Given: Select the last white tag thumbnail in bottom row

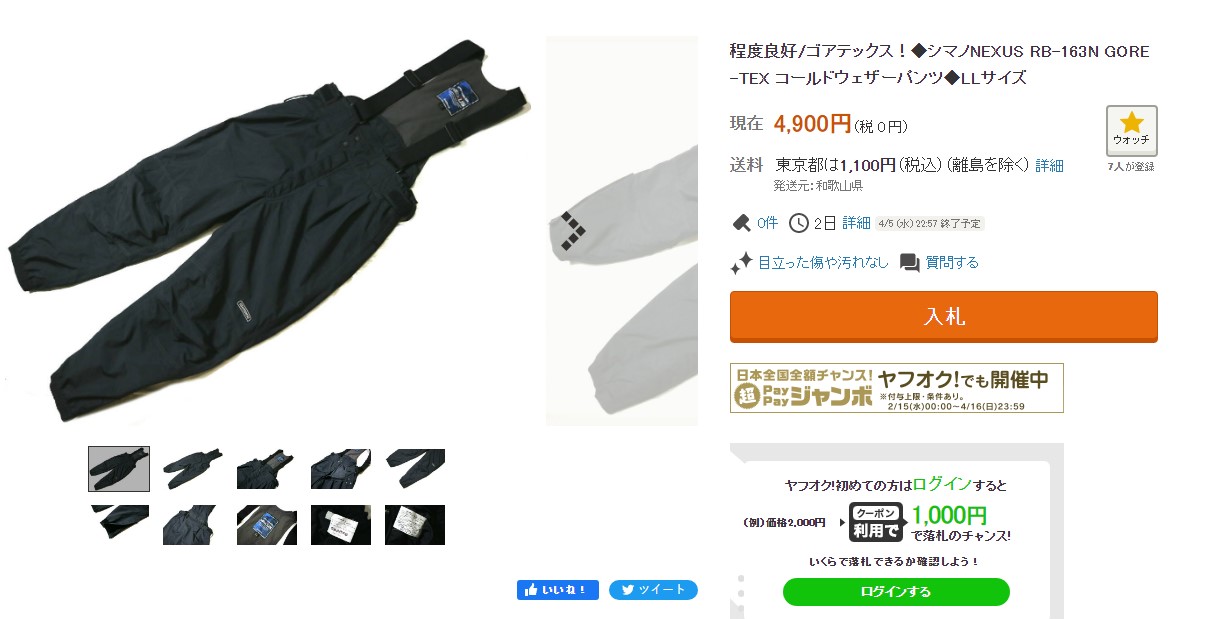Looking at the screenshot, I should [415, 525].
